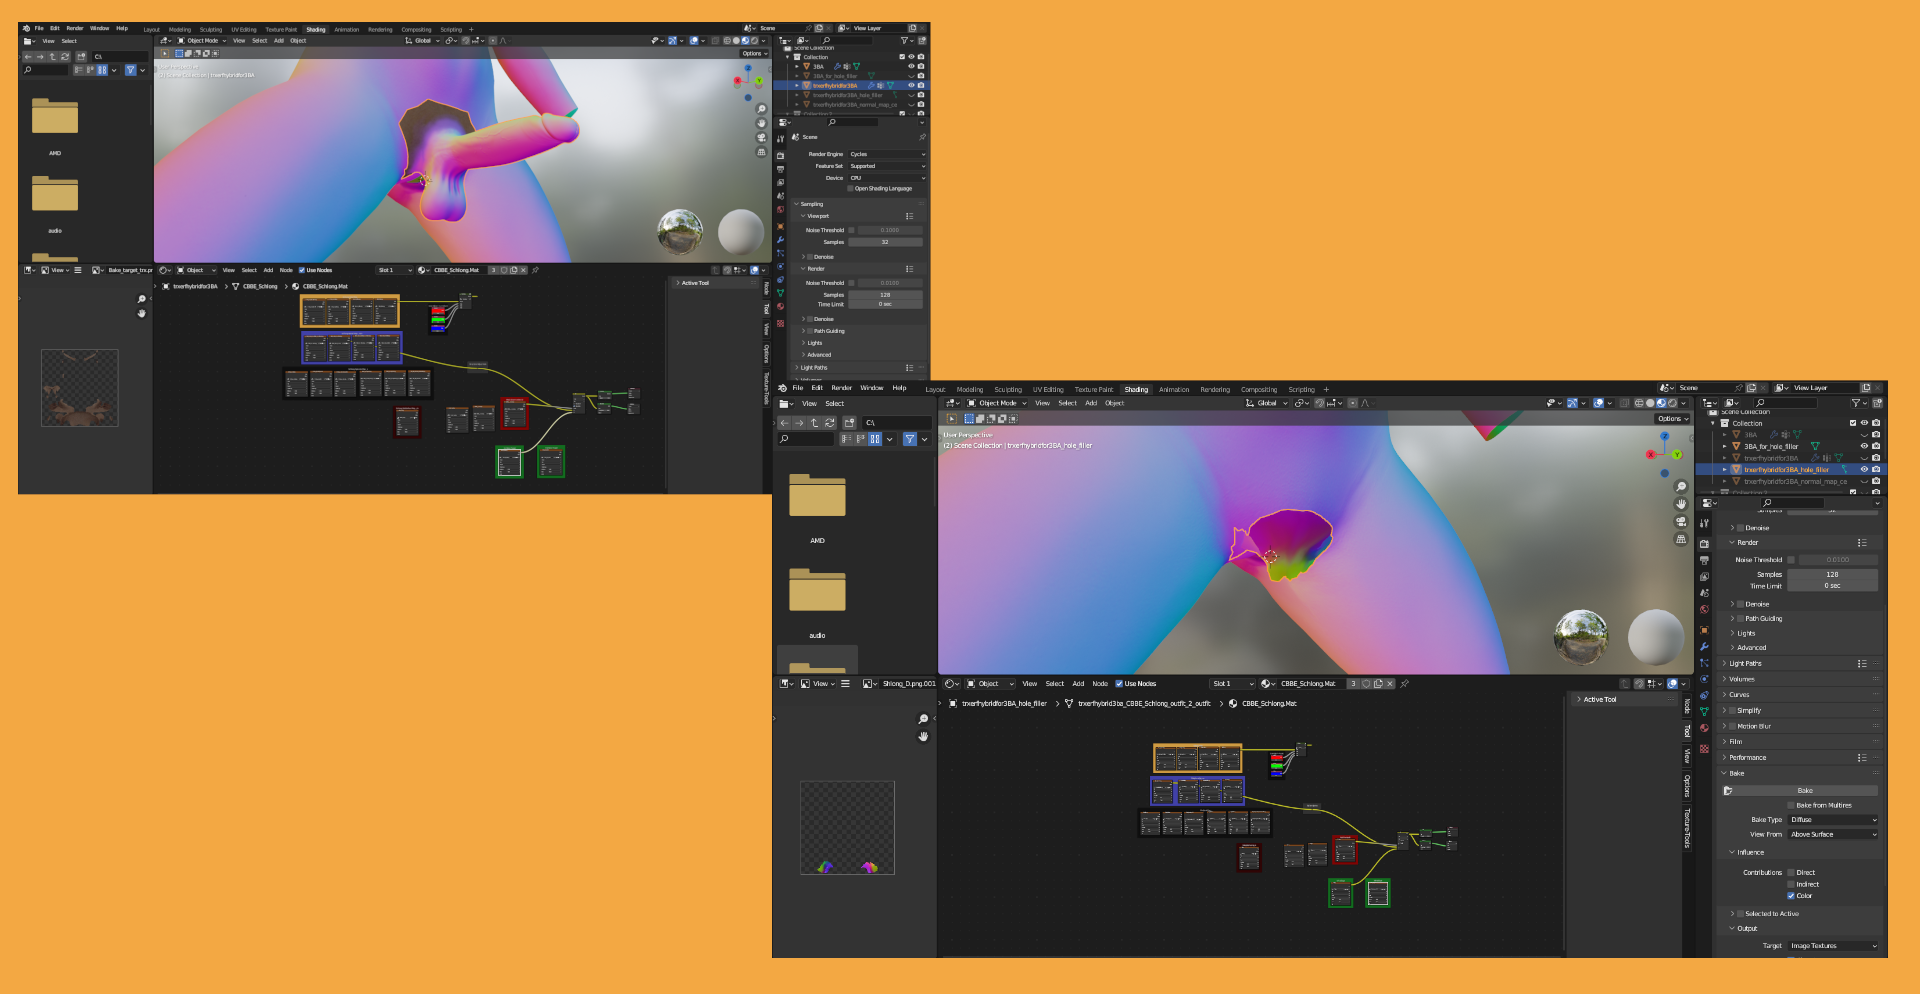This screenshot has height=994, width=1920.
Task: Enable Motion Blur checkbox in front window
Action: pos(1733,726)
